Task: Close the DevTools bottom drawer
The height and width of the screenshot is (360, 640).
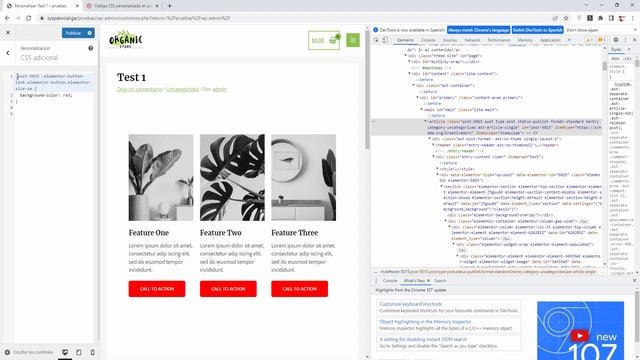Action: pos(635,281)
